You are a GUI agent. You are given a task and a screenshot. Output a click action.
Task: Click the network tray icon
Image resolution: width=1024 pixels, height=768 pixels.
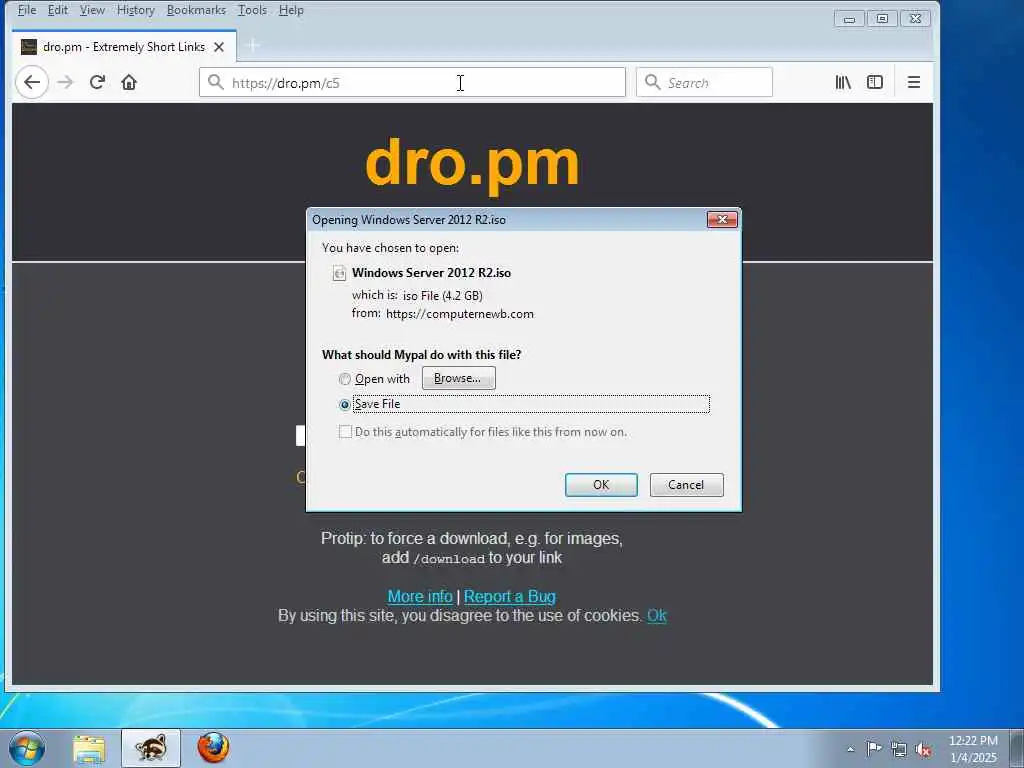[x=899, y=749]
